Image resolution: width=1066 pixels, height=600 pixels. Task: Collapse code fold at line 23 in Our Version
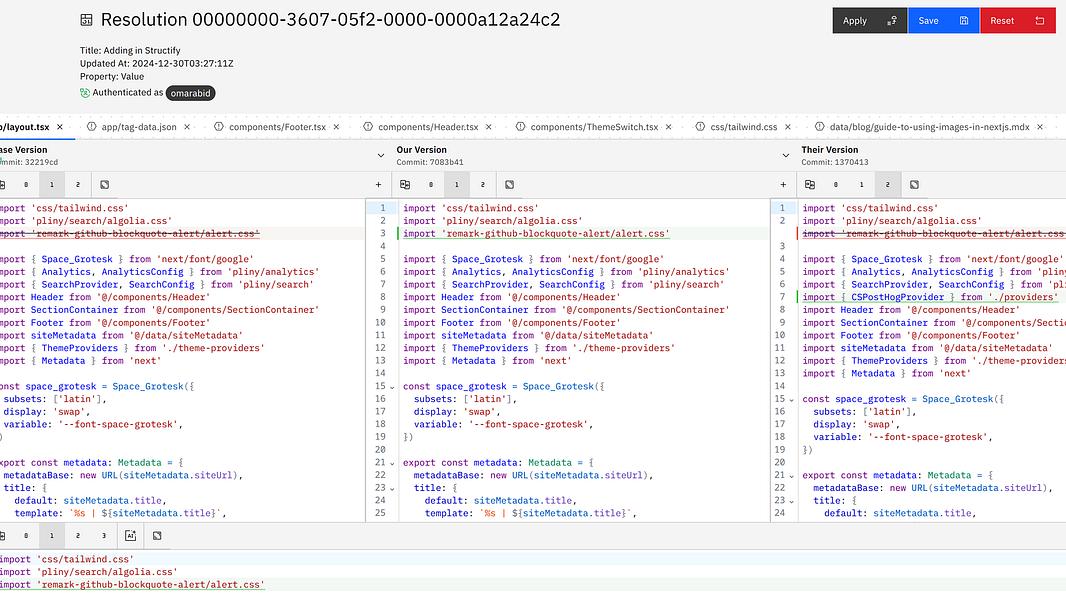392,489
